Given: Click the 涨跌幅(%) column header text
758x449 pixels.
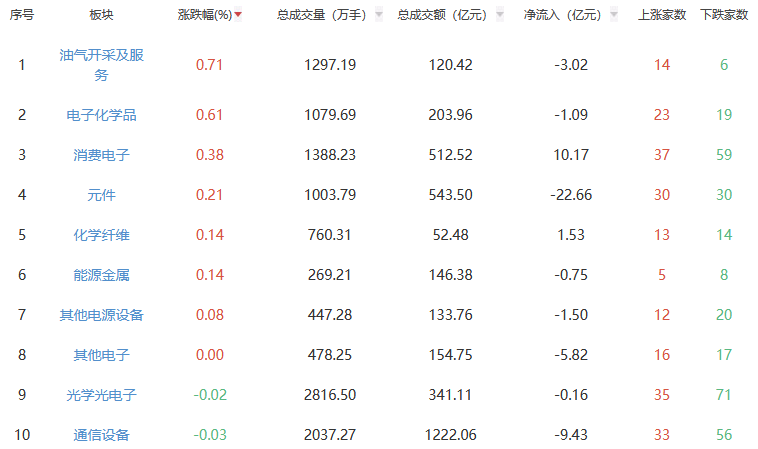Looking at the screenshot, I should click(x=204, y=16).
